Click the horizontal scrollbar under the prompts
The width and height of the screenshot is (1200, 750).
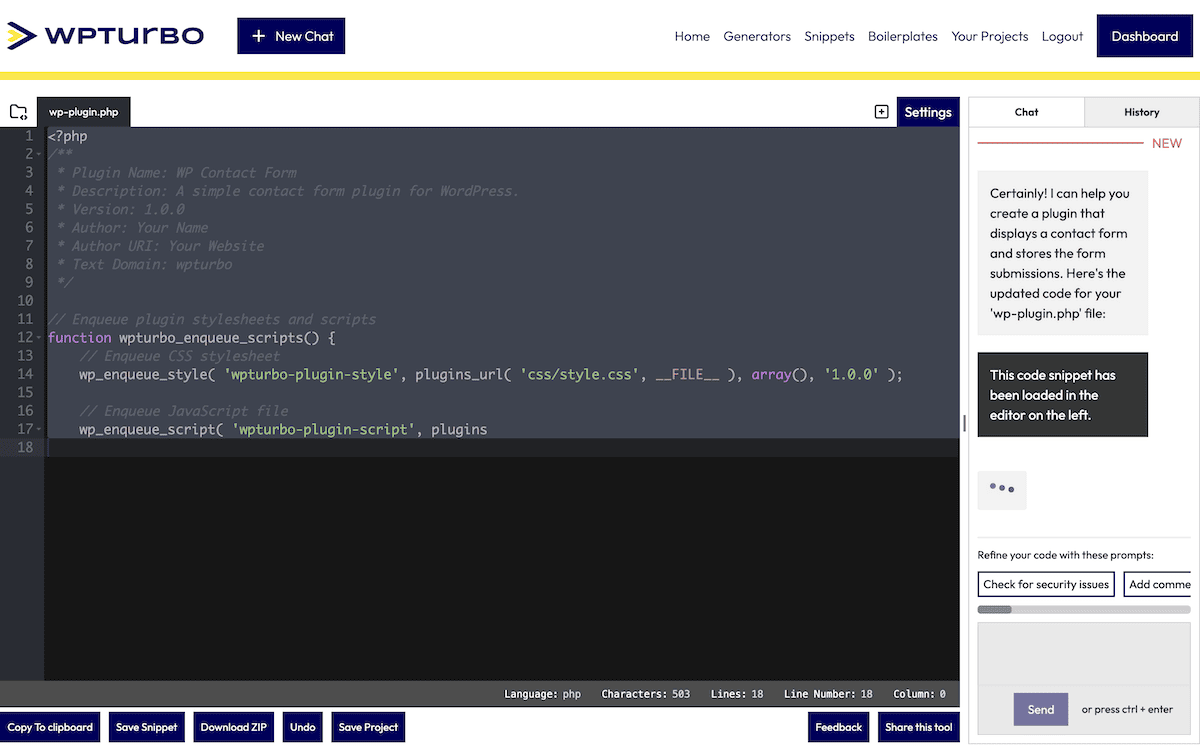[1084, 609]
